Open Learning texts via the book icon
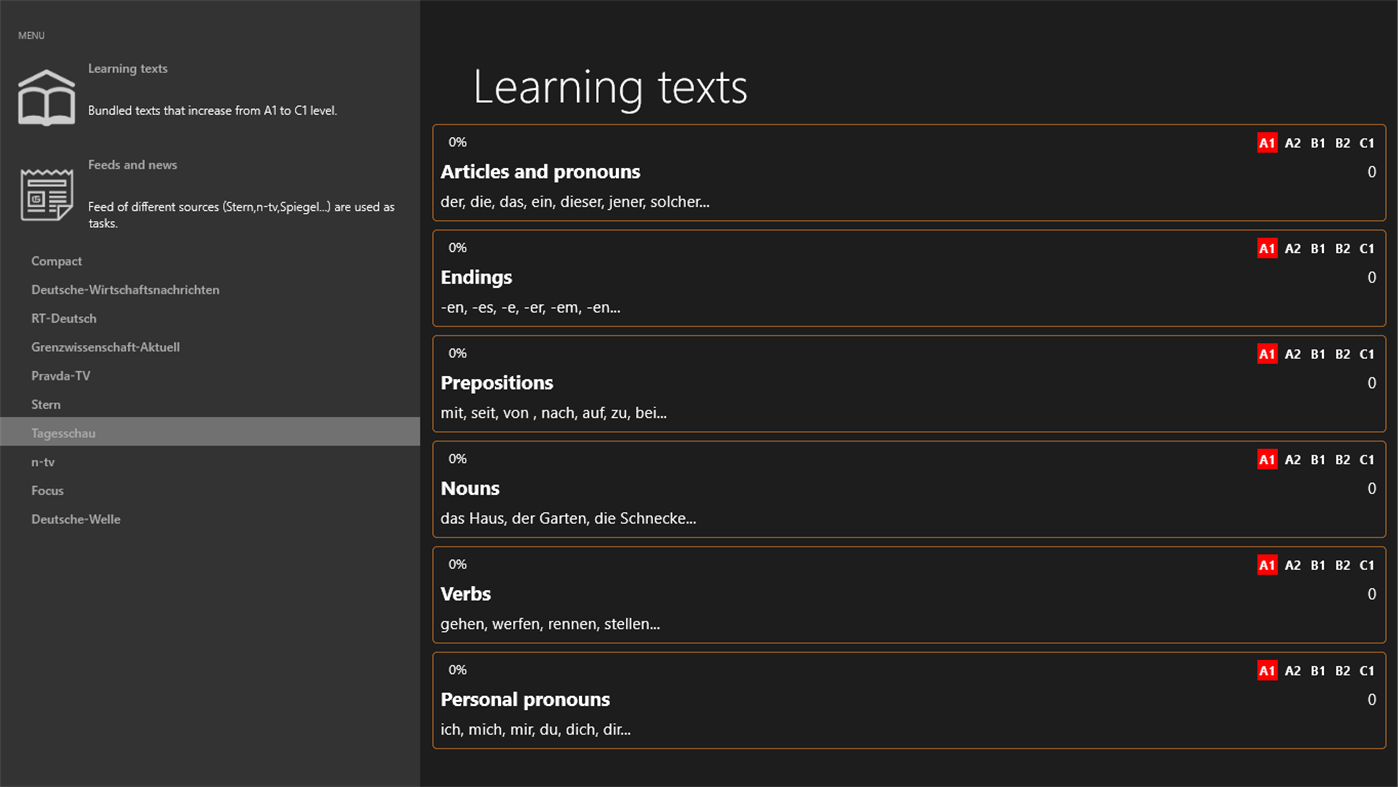This screenshot has width=1398, height=787. 46,95
